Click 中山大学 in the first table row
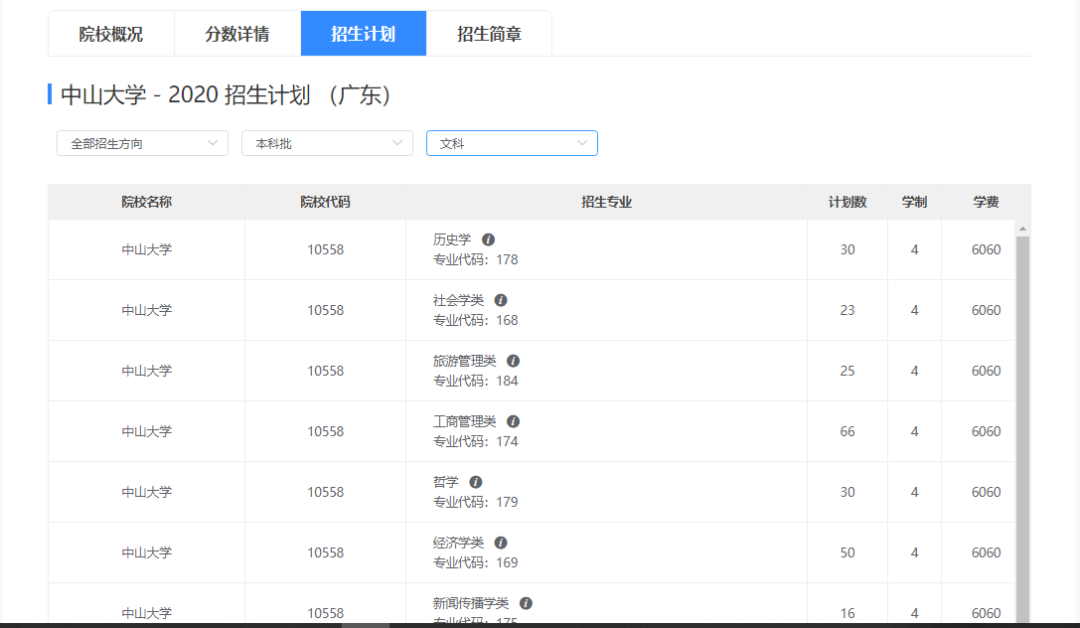 [146, 249]
